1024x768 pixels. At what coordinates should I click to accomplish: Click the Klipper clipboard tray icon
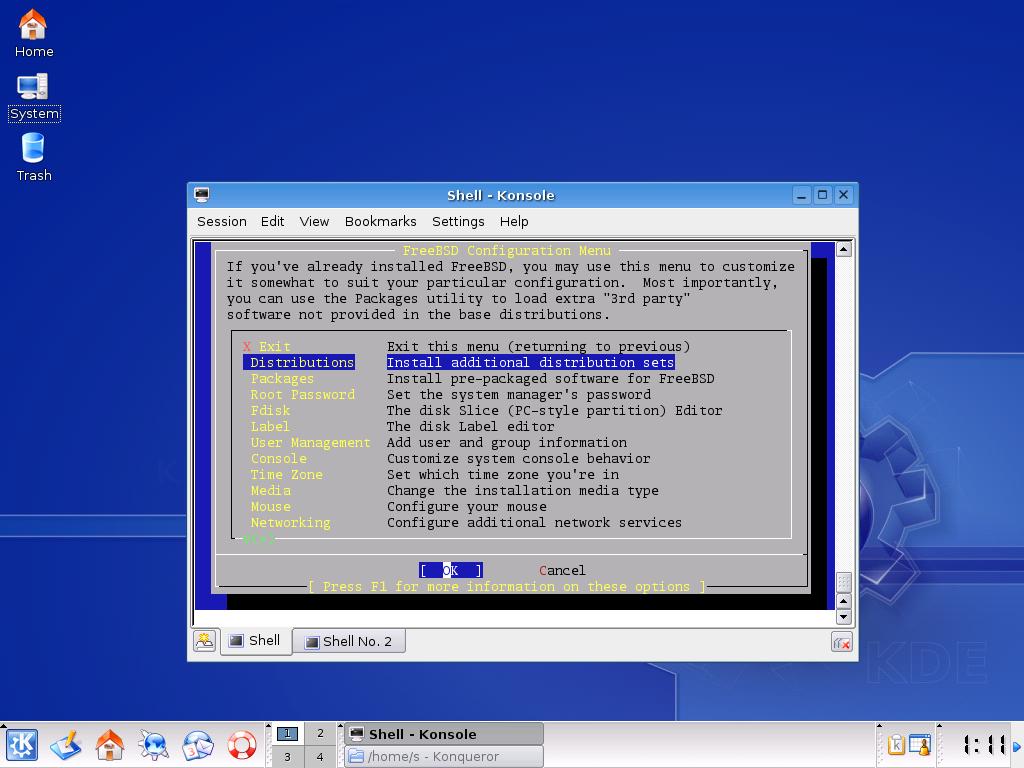pyautogui.click(x=896, y=744)
